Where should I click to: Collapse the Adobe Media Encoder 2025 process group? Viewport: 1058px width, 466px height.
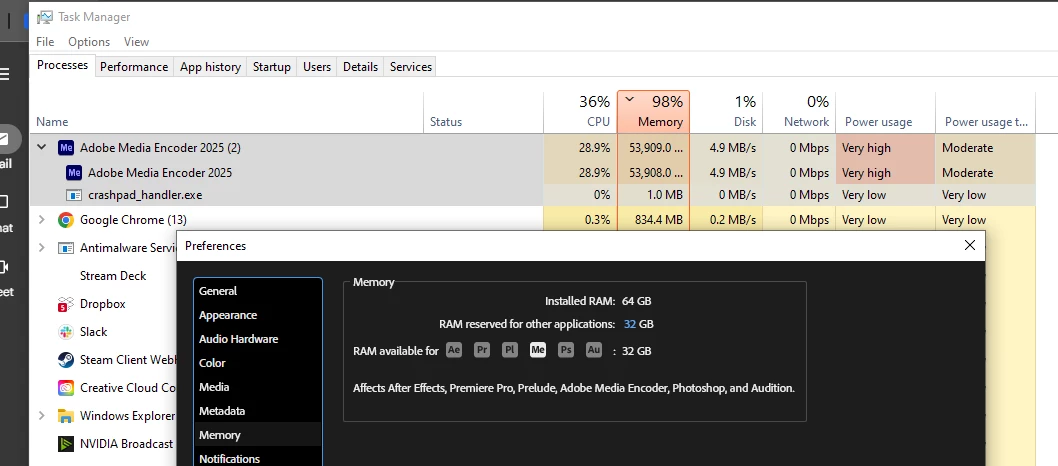(42, 147)
